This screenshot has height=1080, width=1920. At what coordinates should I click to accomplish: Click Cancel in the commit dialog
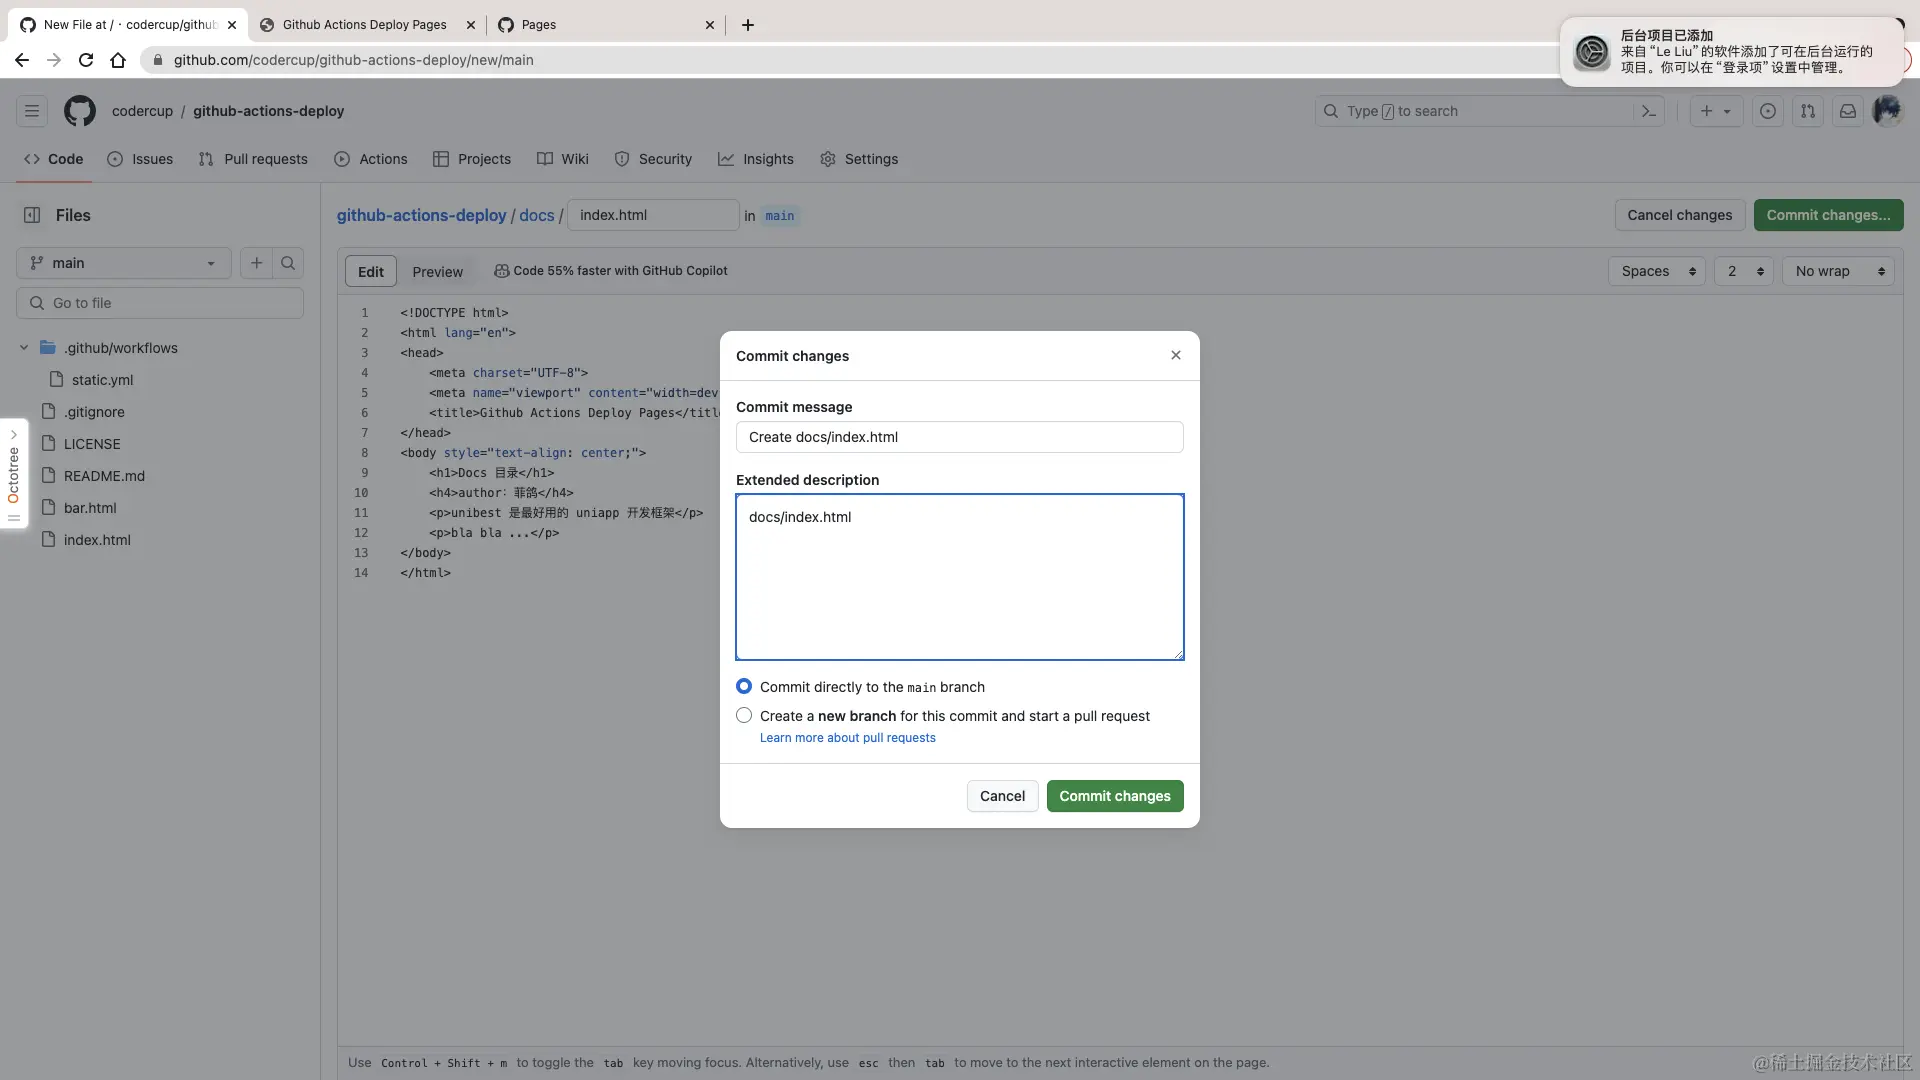click(1002, 796)
